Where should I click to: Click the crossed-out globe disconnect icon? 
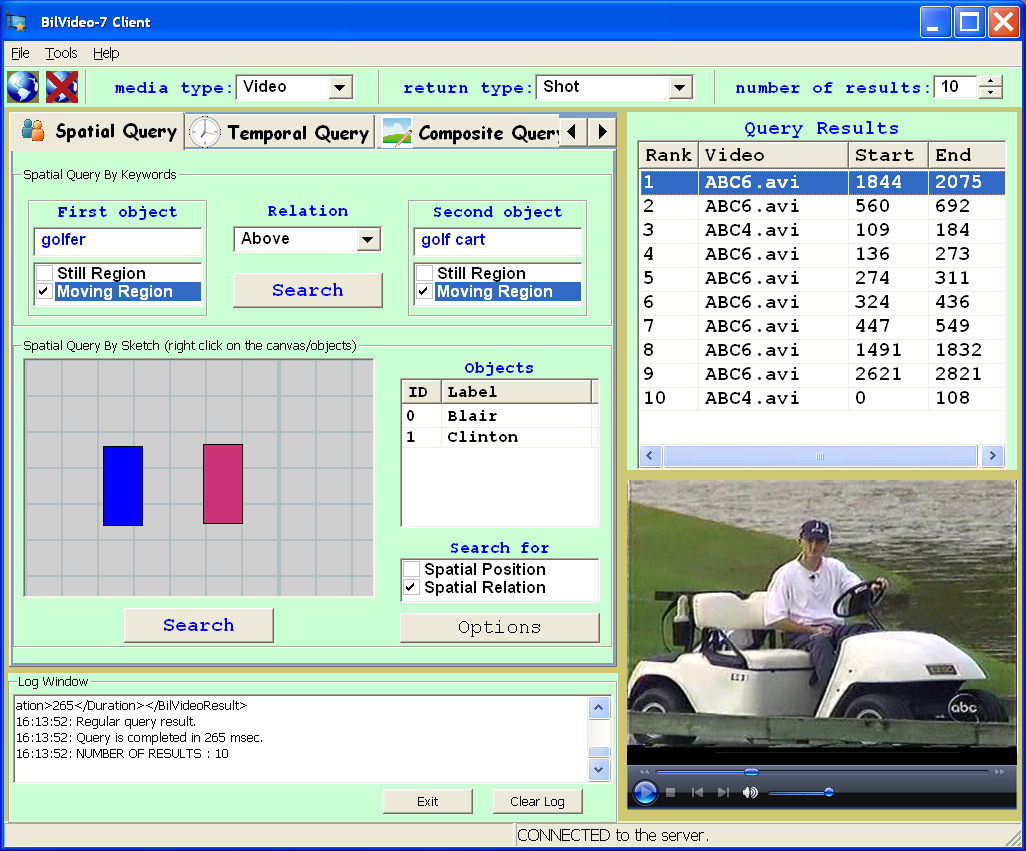(61, 87)
